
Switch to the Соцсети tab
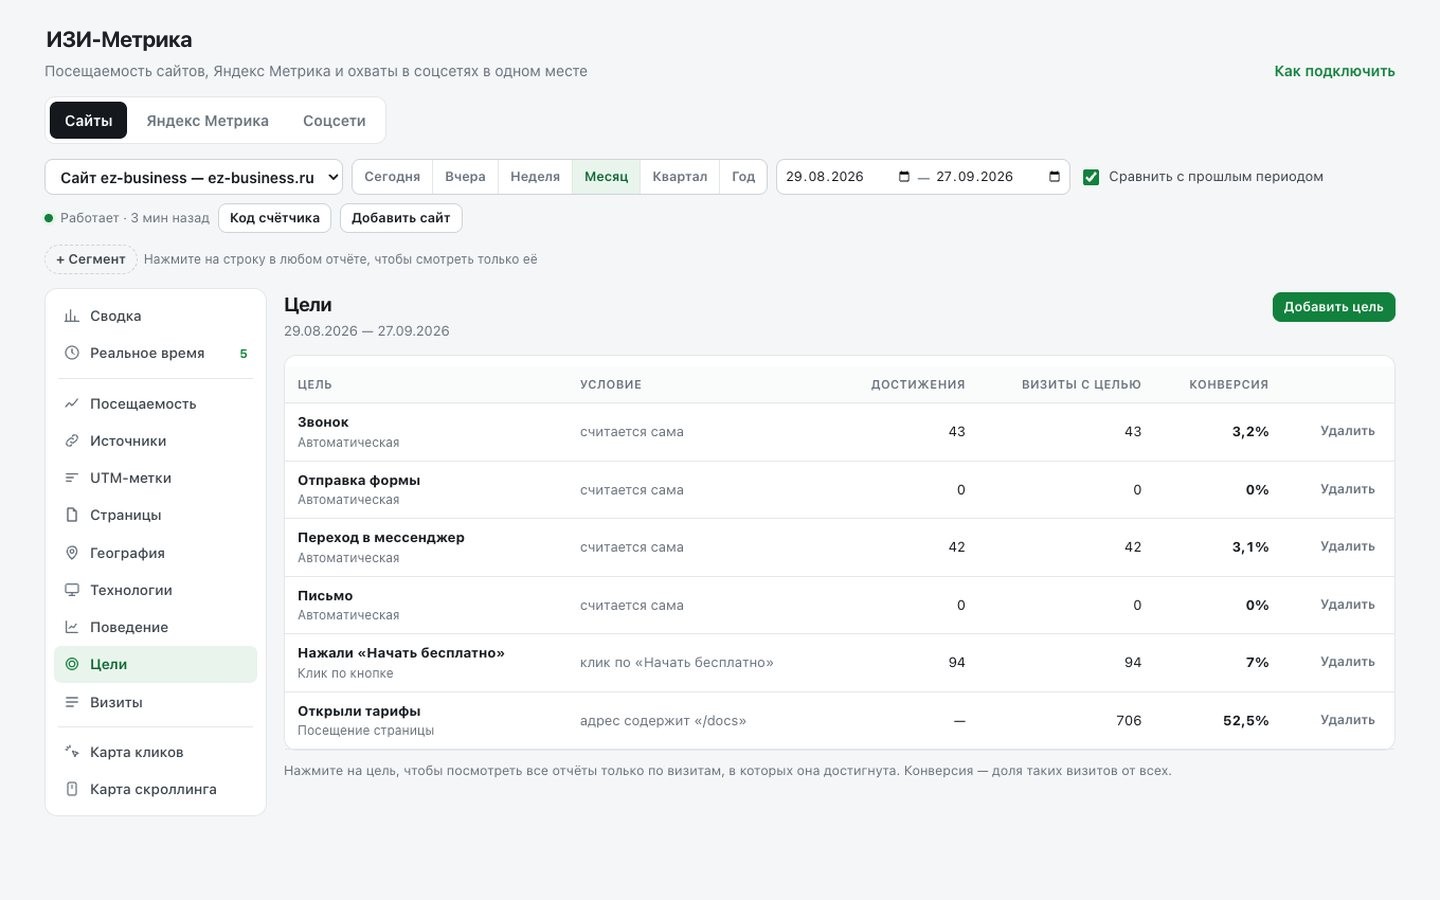coord(334,120)
